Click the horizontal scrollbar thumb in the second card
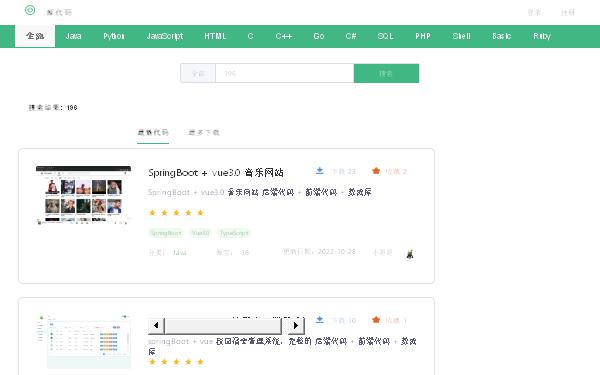Viewport: 600px width, 375px height. 223,326
